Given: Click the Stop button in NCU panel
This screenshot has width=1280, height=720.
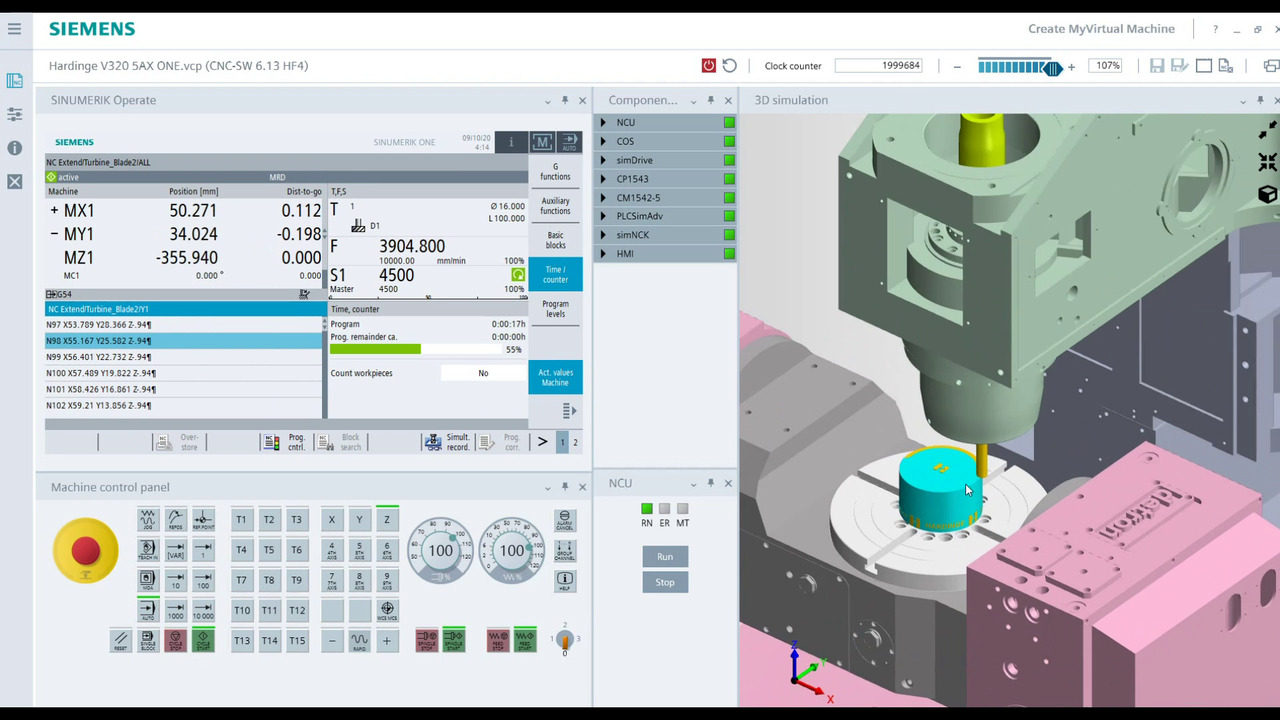Looking at the screenshot, I should coord(665,582).
